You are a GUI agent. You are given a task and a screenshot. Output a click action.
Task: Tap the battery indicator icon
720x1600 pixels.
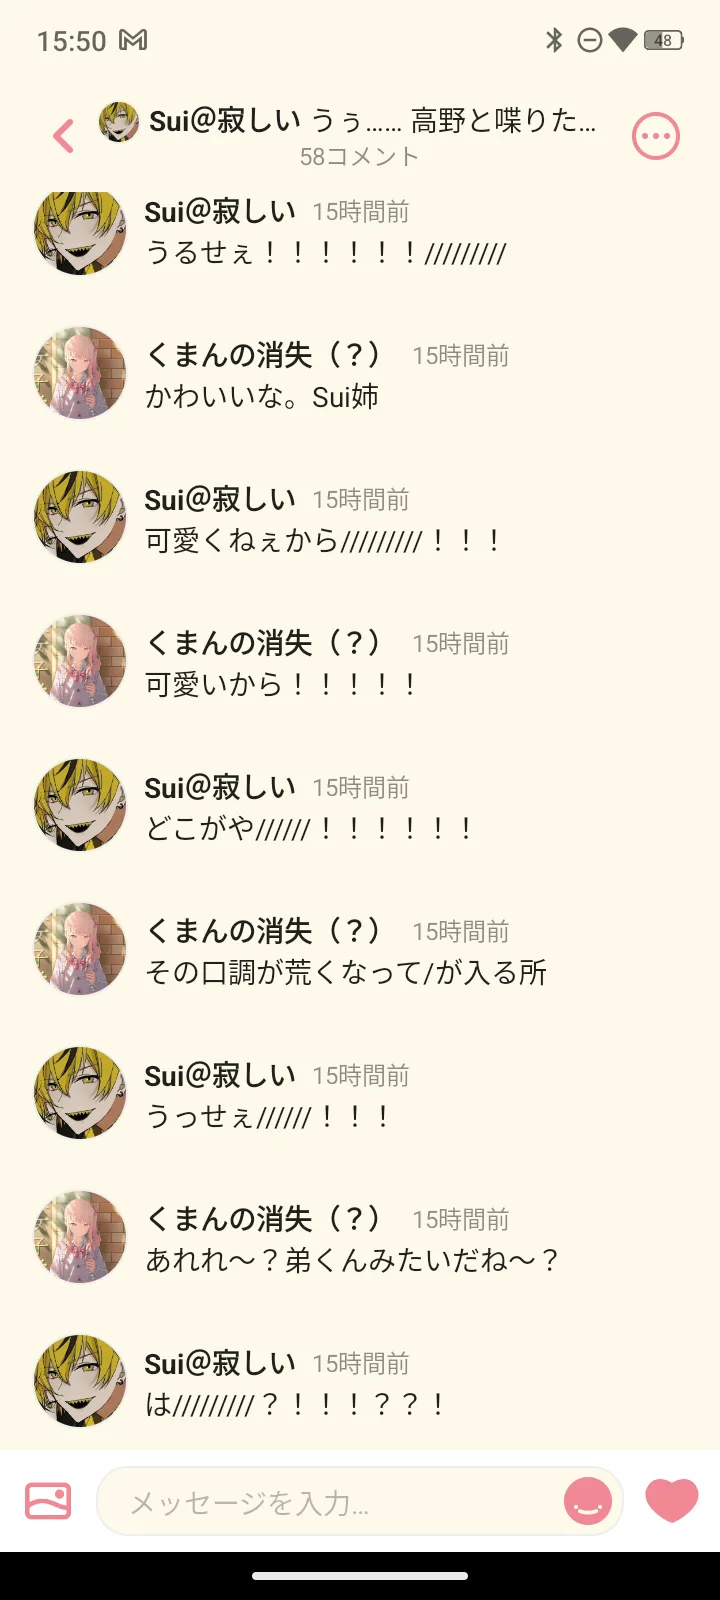click(x=664, y=40)
